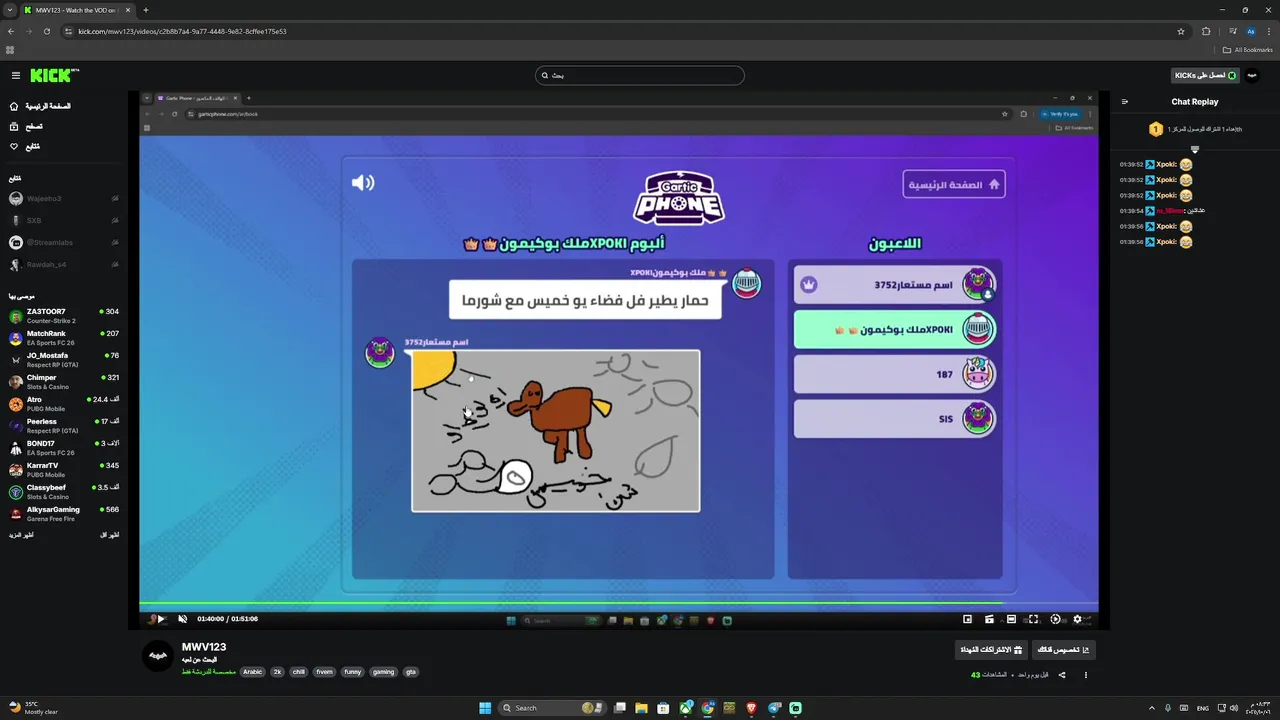Image resolution: width=1280 pixels, height=720 pixels.
Task: Open the MWV123 channel name link
Action: point(204,647)
